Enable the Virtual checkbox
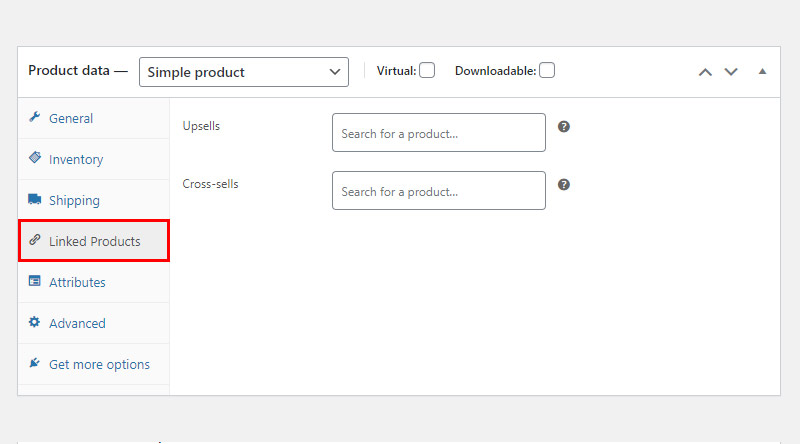This screenshot has width=800, height=444. click(x=427, y=70)
